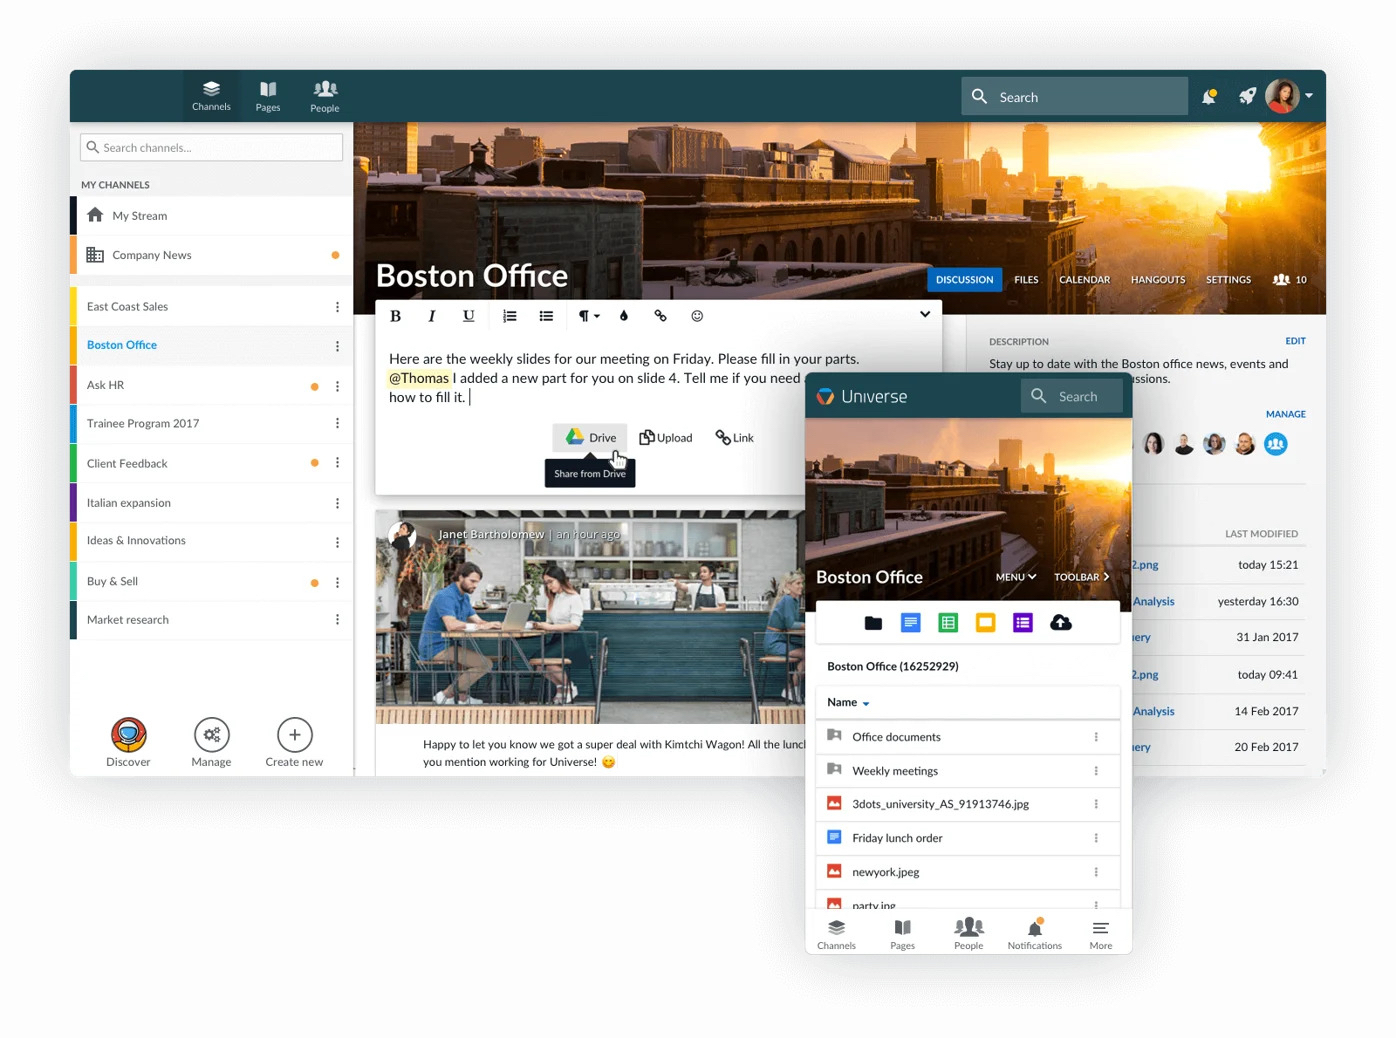Open options menu for Client Feedback

pyautogui.click(x=337, y=463)
